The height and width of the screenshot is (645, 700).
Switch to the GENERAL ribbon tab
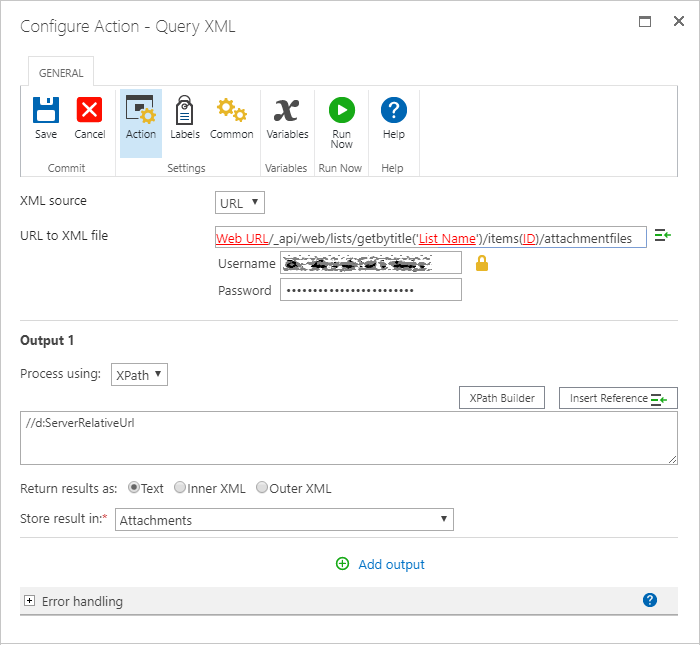pos(61,73)
